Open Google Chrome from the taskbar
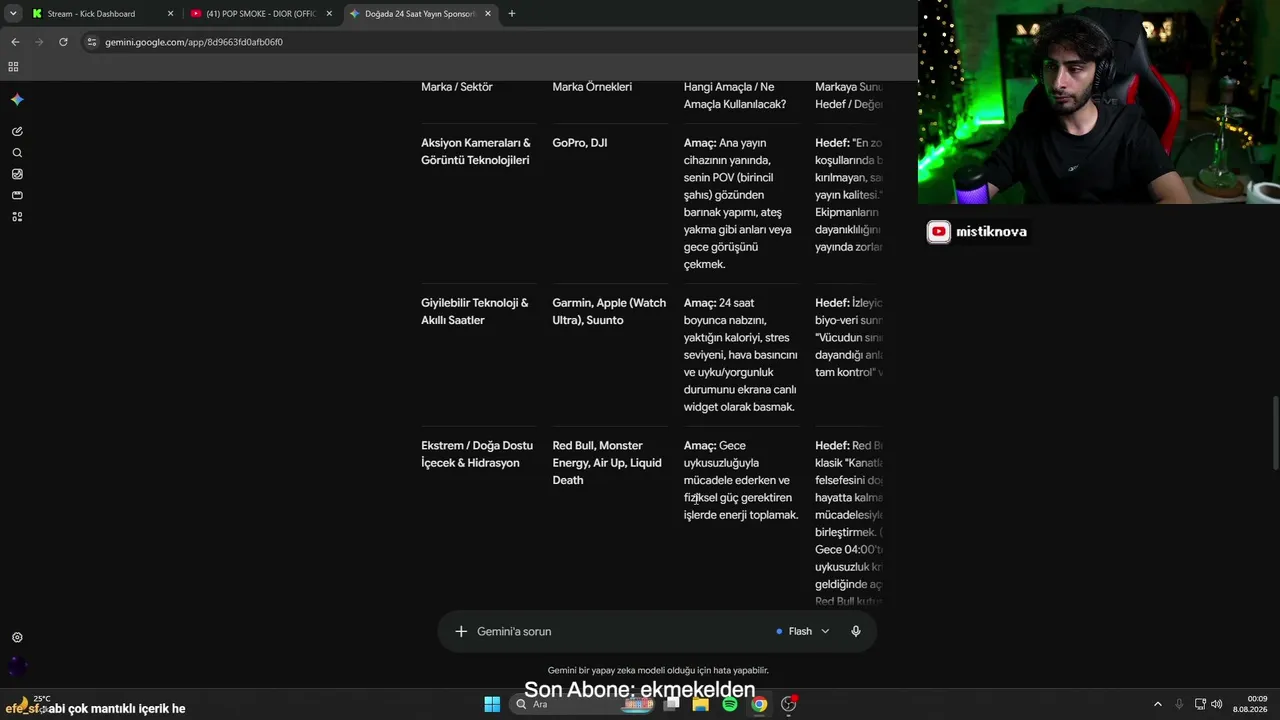The image size is (1280, 720). coord(760,704)
